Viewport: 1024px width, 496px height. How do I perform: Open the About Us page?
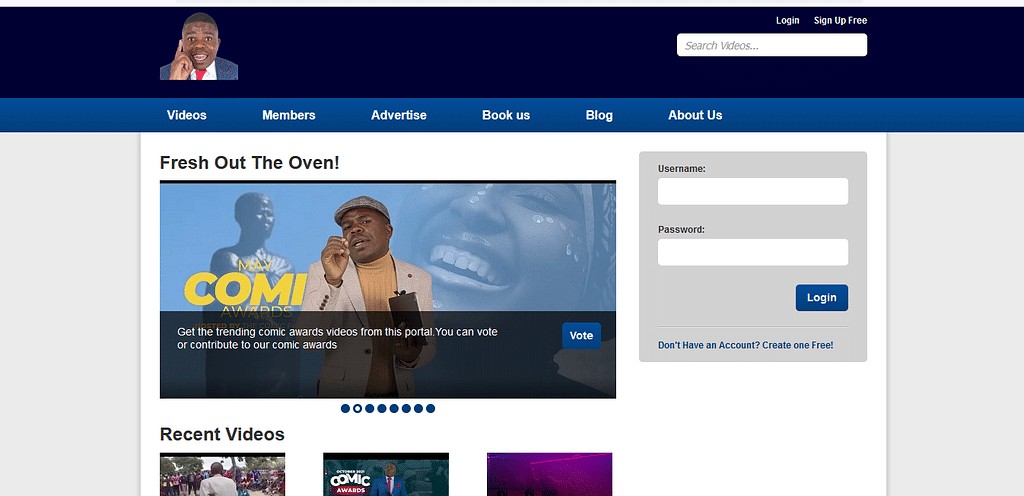695,115
